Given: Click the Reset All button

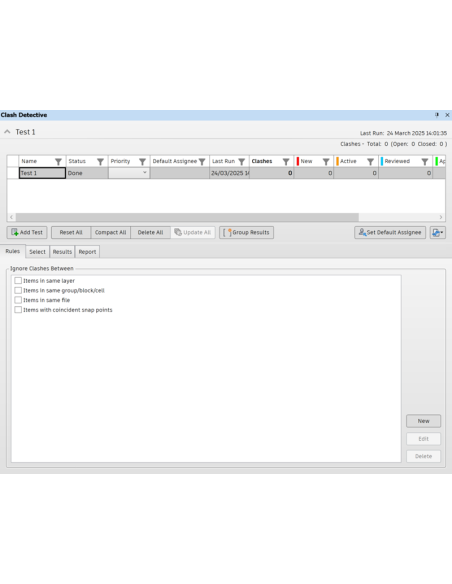Looking at the screenshot, I should click(71, 232).
